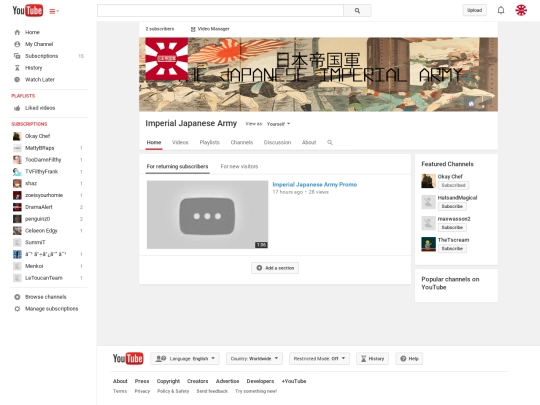The height and width of the screenshot is (405, 540).
Task: Click the channel search magnifier icon
Action: coord(330,143)
